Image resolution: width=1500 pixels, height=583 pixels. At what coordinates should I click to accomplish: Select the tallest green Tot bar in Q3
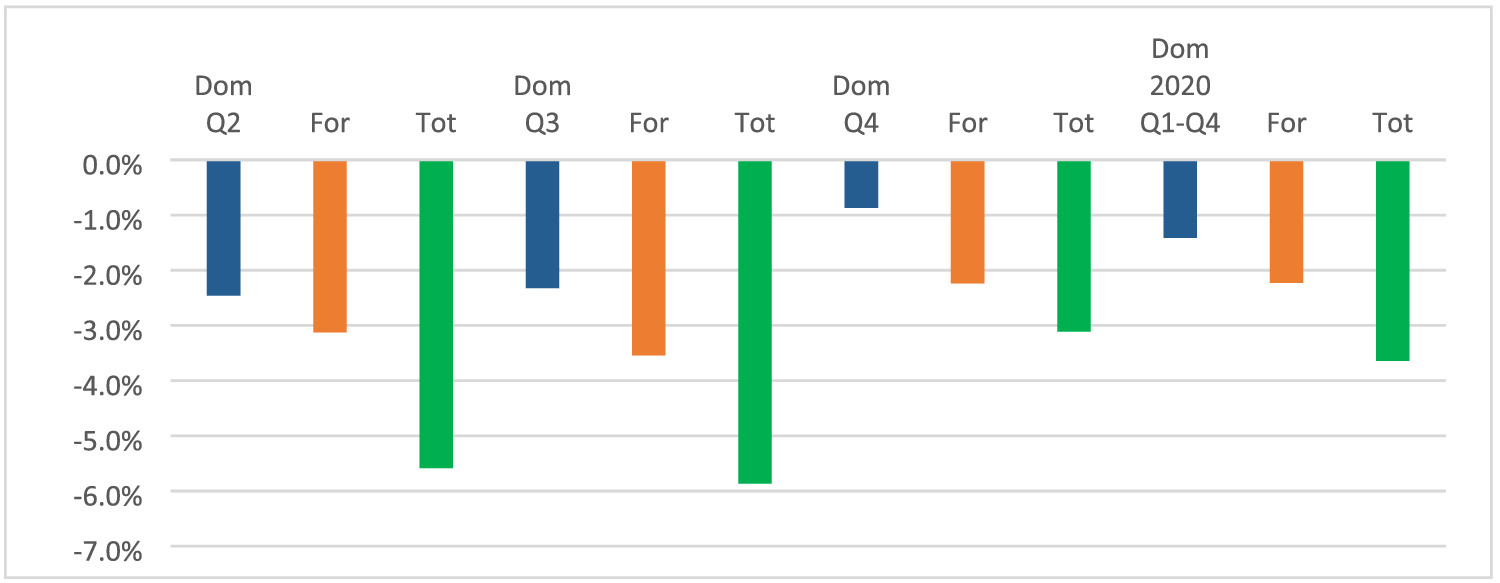click(755, 322)
